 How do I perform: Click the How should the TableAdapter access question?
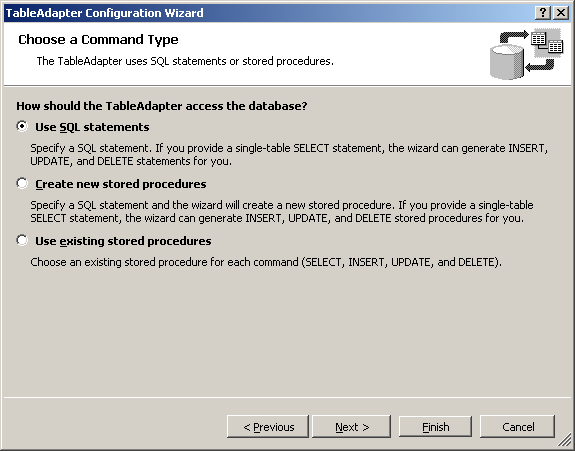pos(162,106)
